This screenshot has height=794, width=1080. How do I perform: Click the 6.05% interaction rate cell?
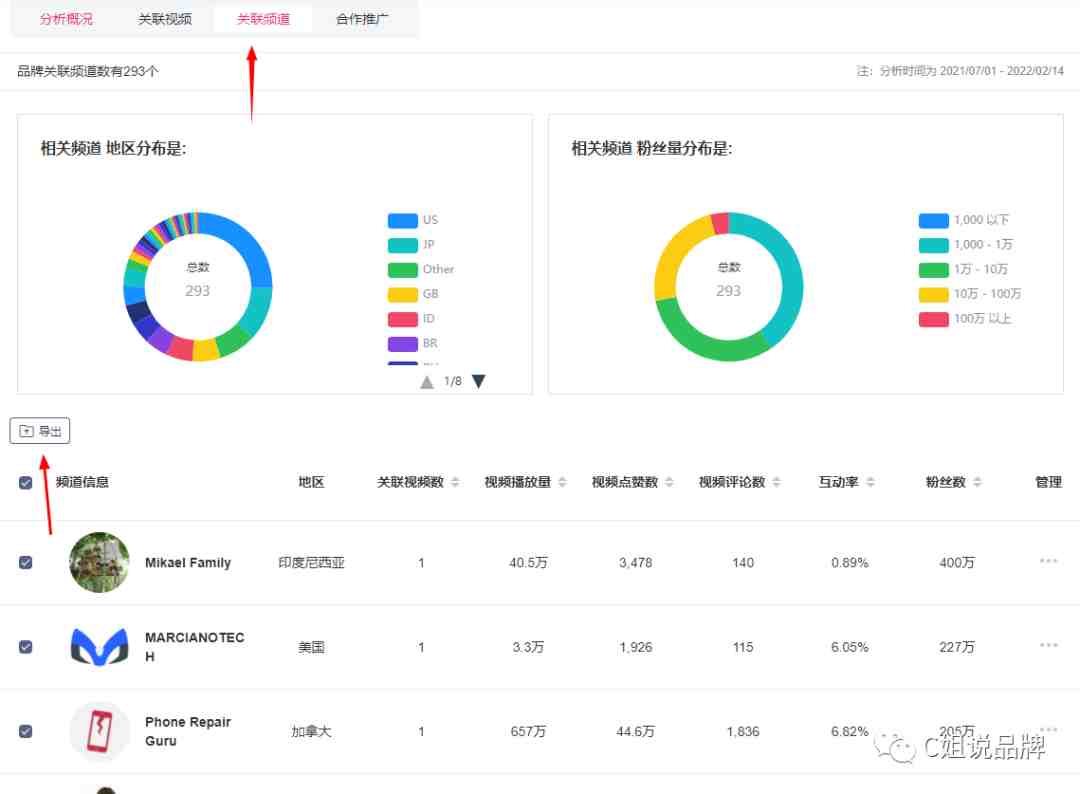pos(849,647)
